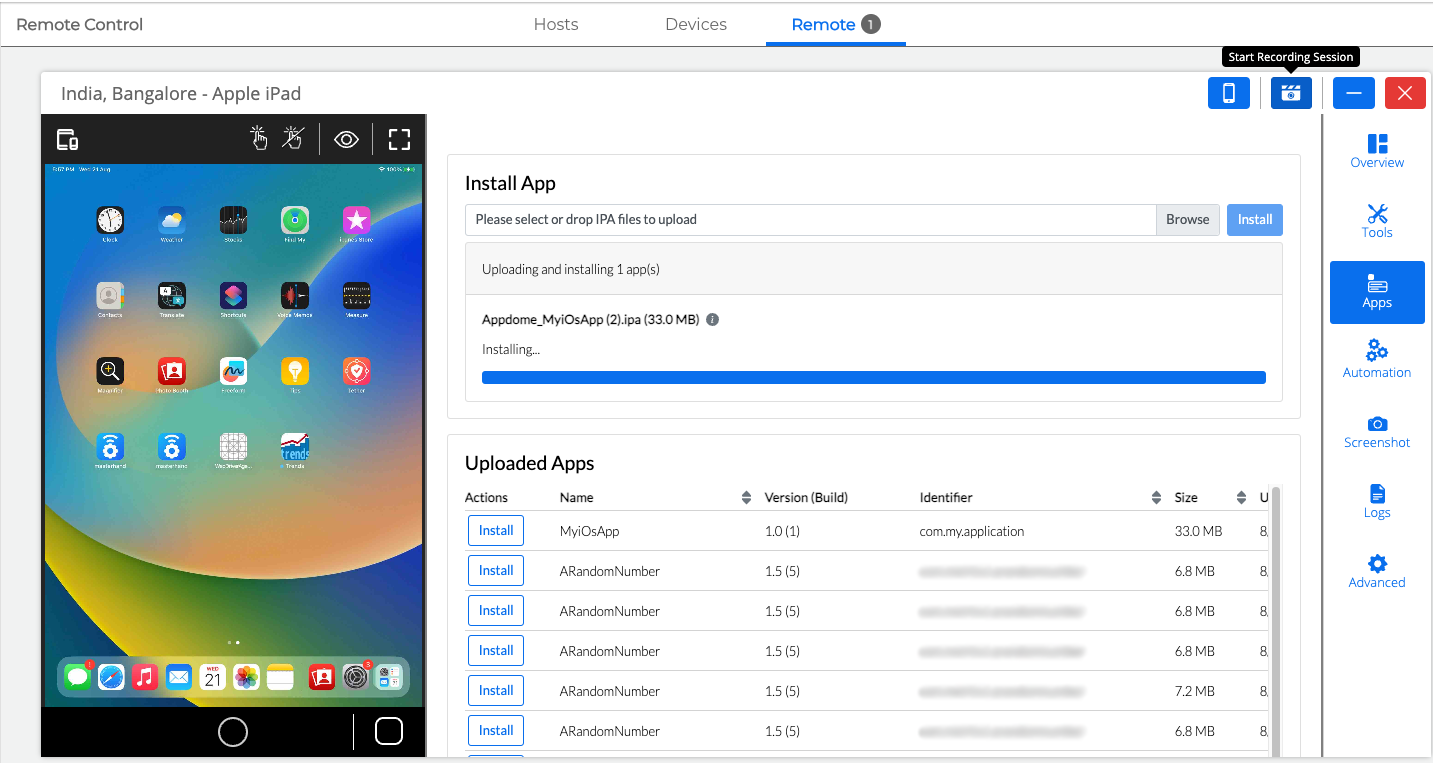Enable touch input on the remote device
Screen dimensions: 1433x763
(x=259, y=139)
